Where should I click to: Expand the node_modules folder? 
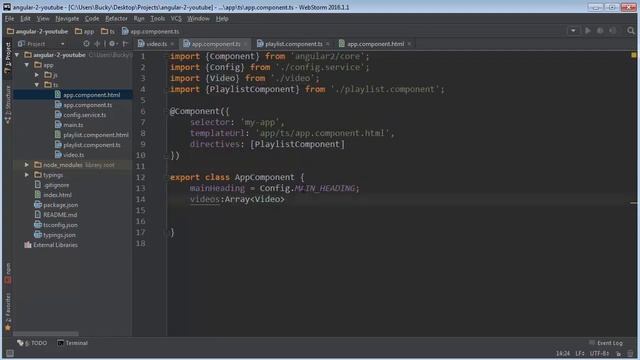pyautogui.click(x=27, y=165)
